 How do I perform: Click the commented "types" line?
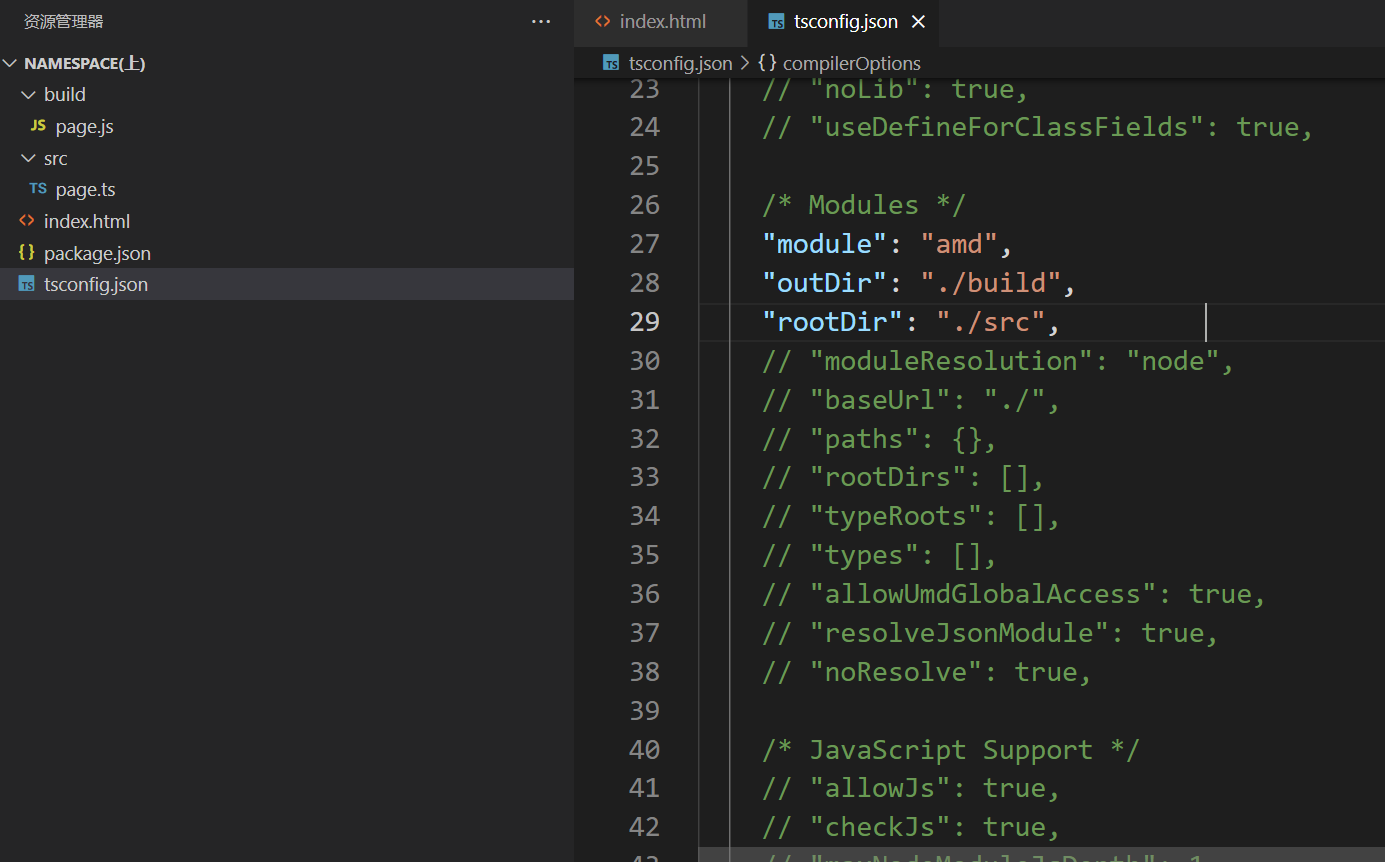click(x=879, y=555)
